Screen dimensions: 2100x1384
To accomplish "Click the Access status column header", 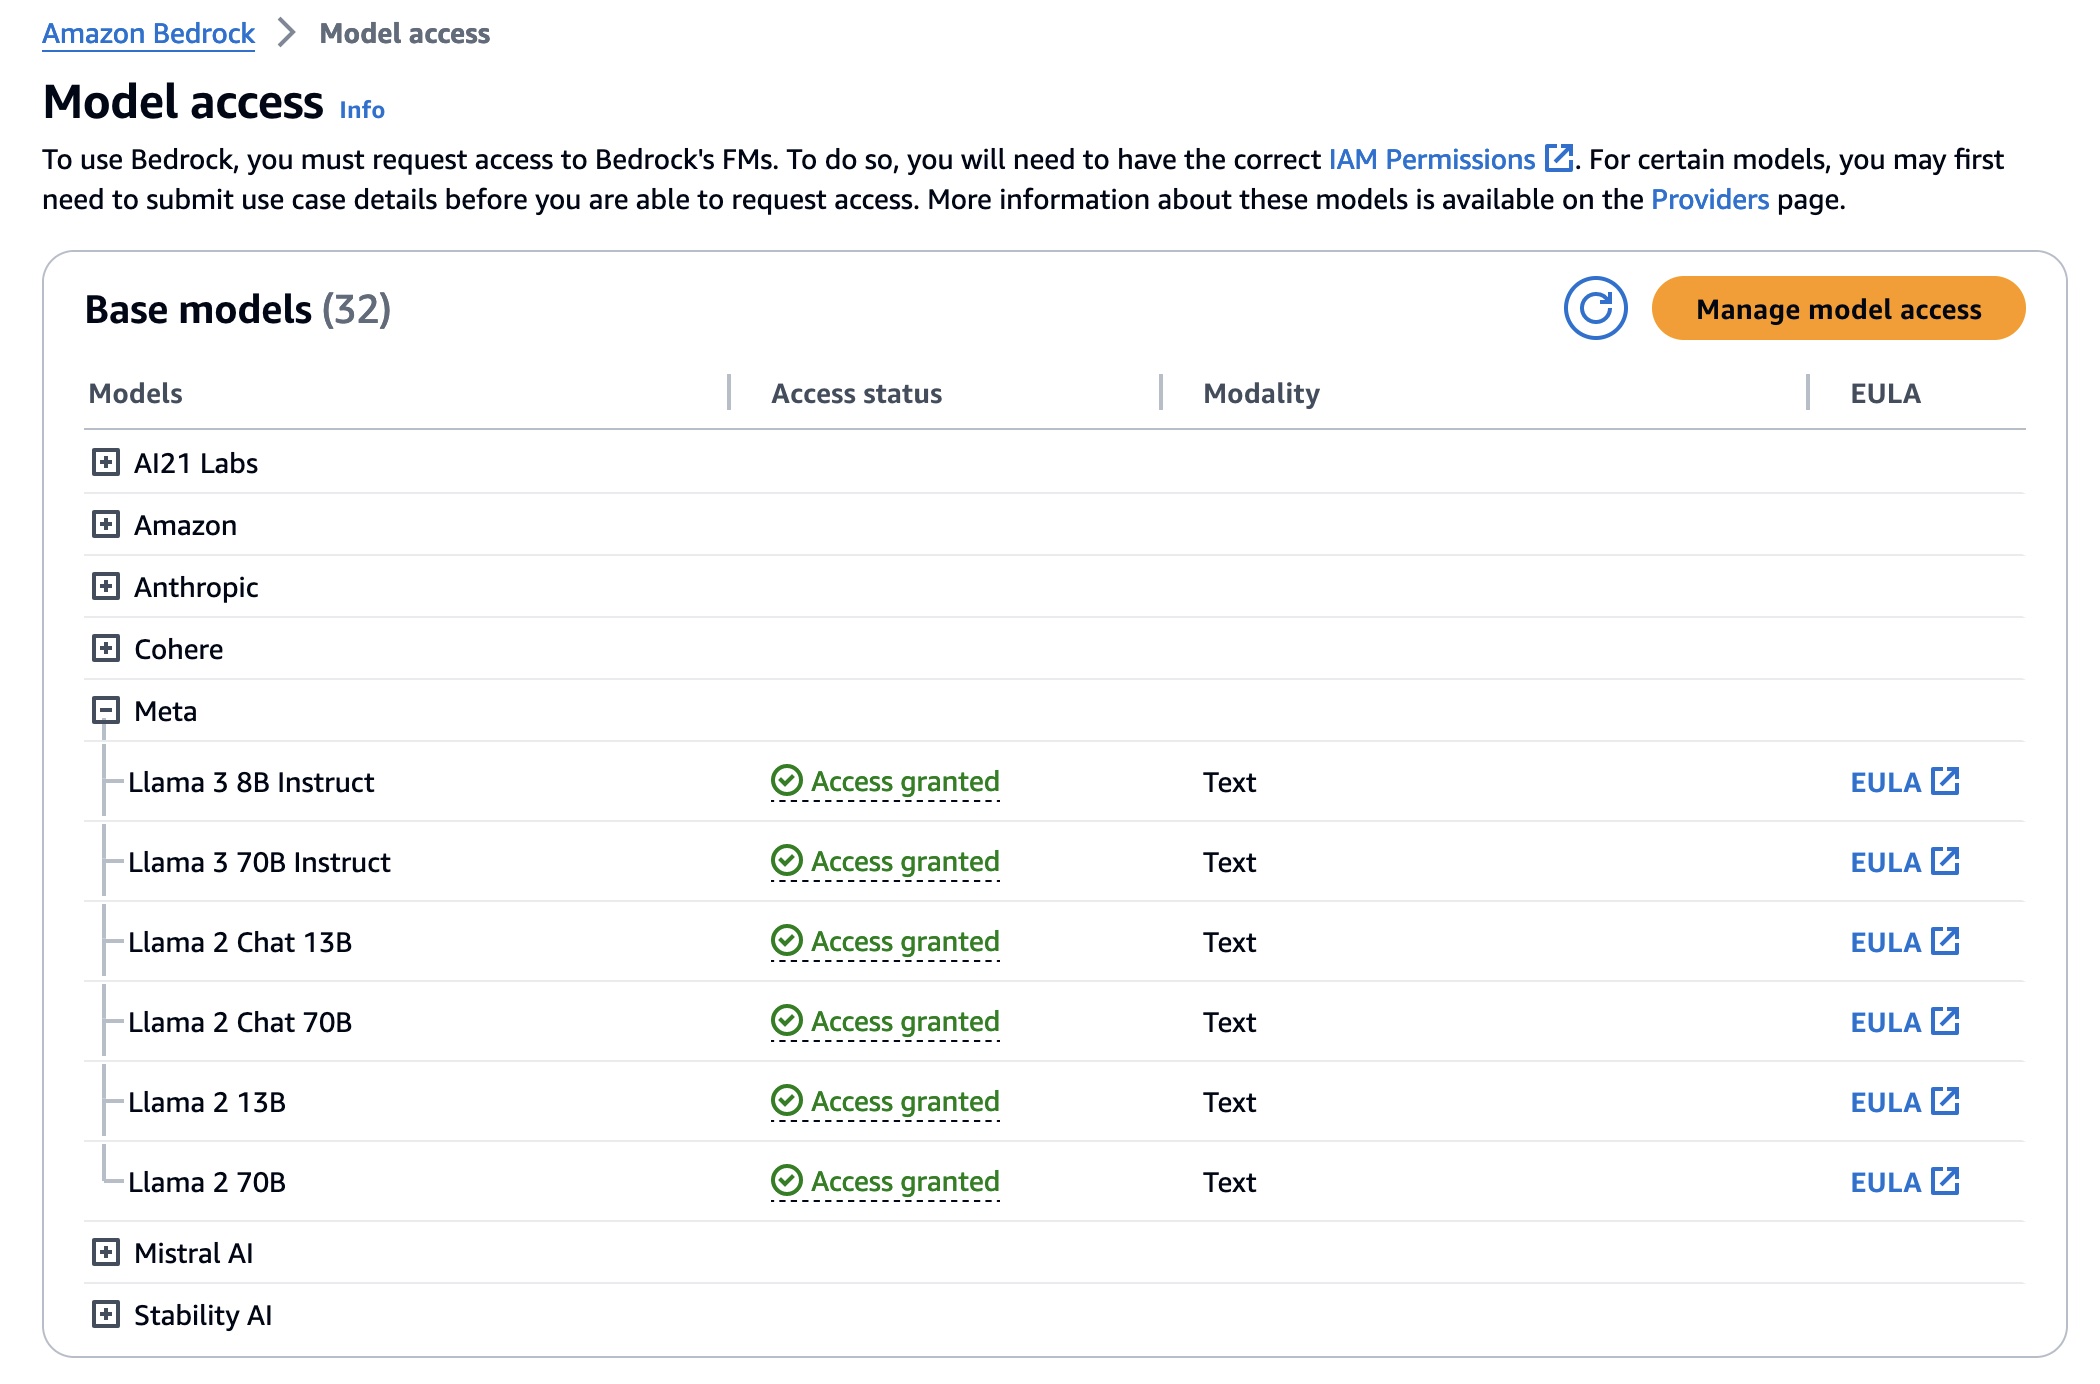I will coord(856,393).
